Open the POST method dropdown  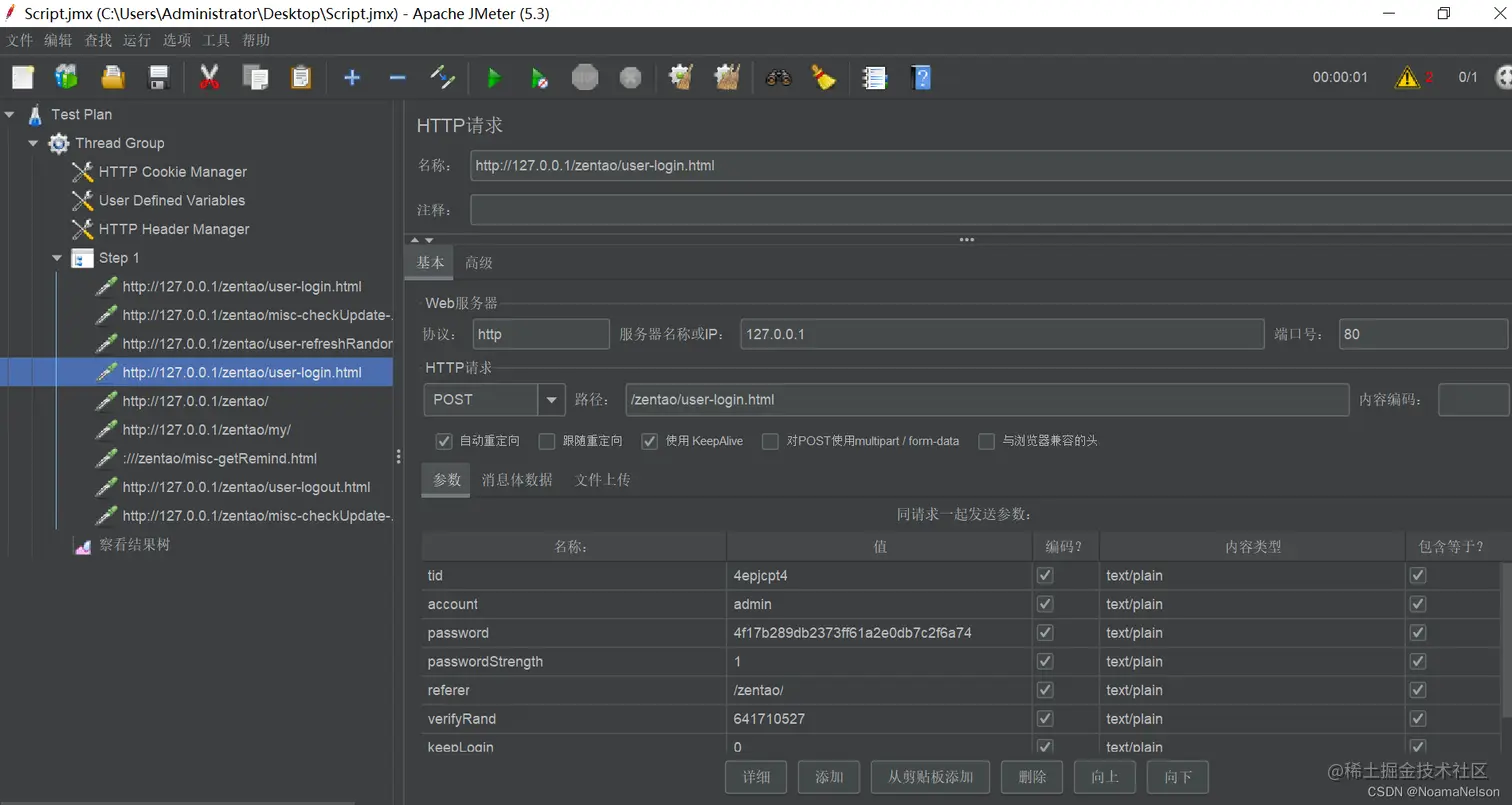[x=552, y=398]
